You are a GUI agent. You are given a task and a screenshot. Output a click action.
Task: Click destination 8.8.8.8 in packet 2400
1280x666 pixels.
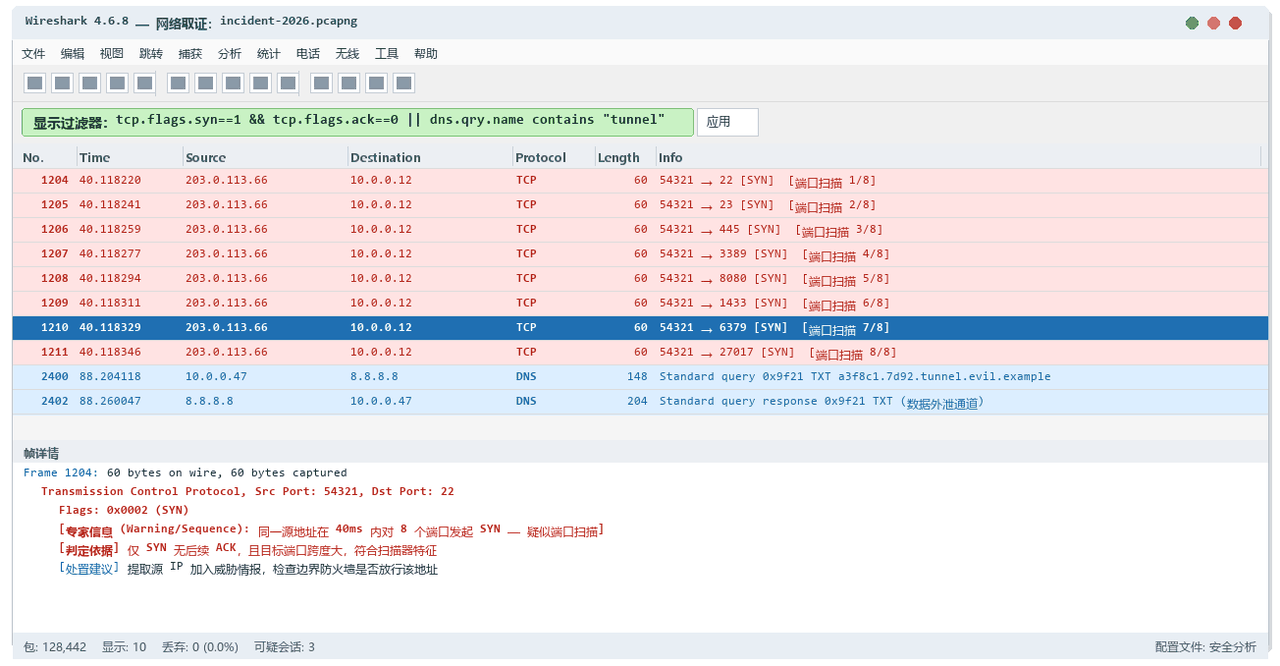point(374,376)
